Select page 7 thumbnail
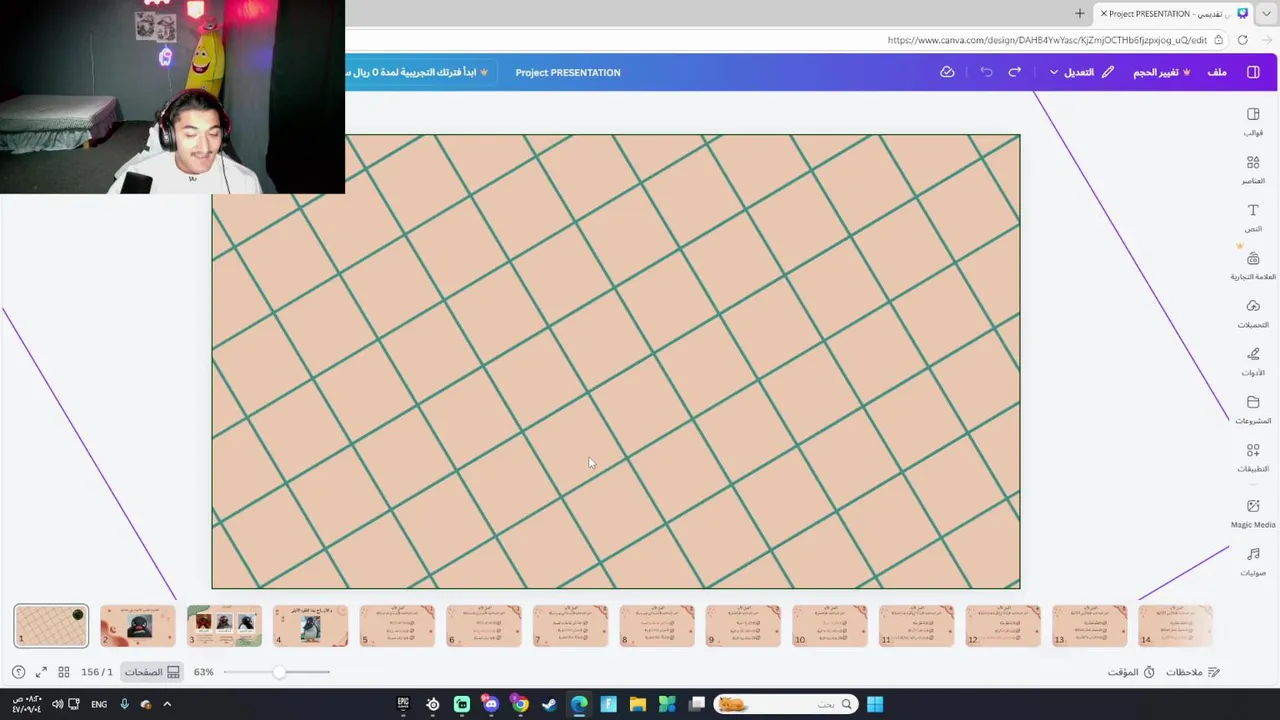Viewport: 1280px width, 720px height. pos(570,626)
